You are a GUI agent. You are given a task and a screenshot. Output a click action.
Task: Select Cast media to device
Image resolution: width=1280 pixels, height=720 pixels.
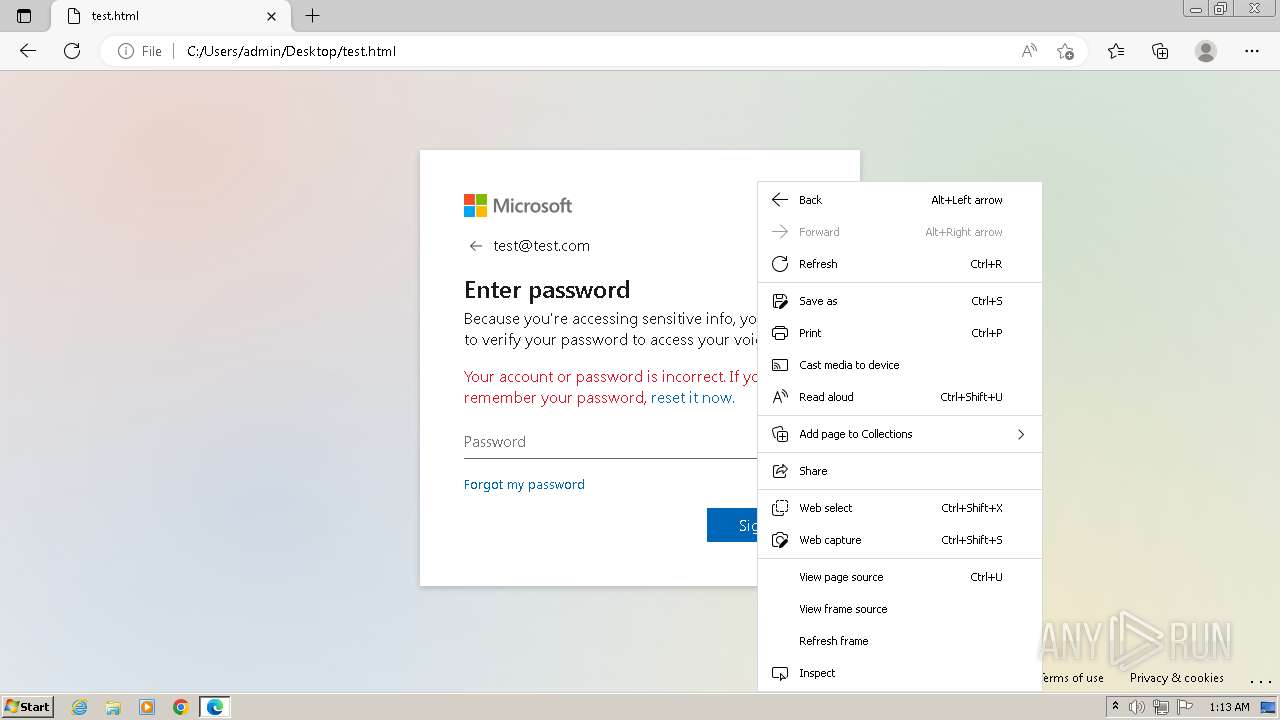[900, 365]
